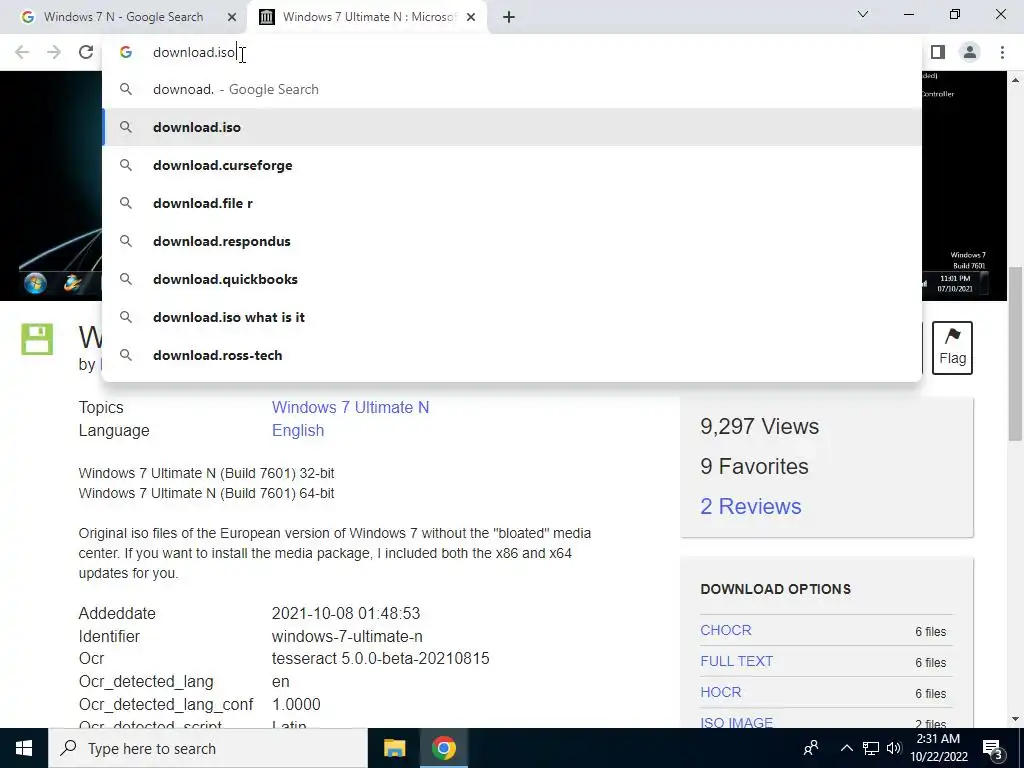Viewport: 1024px width, 768px height.
Task: Open the CHOCR download option
Action: pos(726,630)
